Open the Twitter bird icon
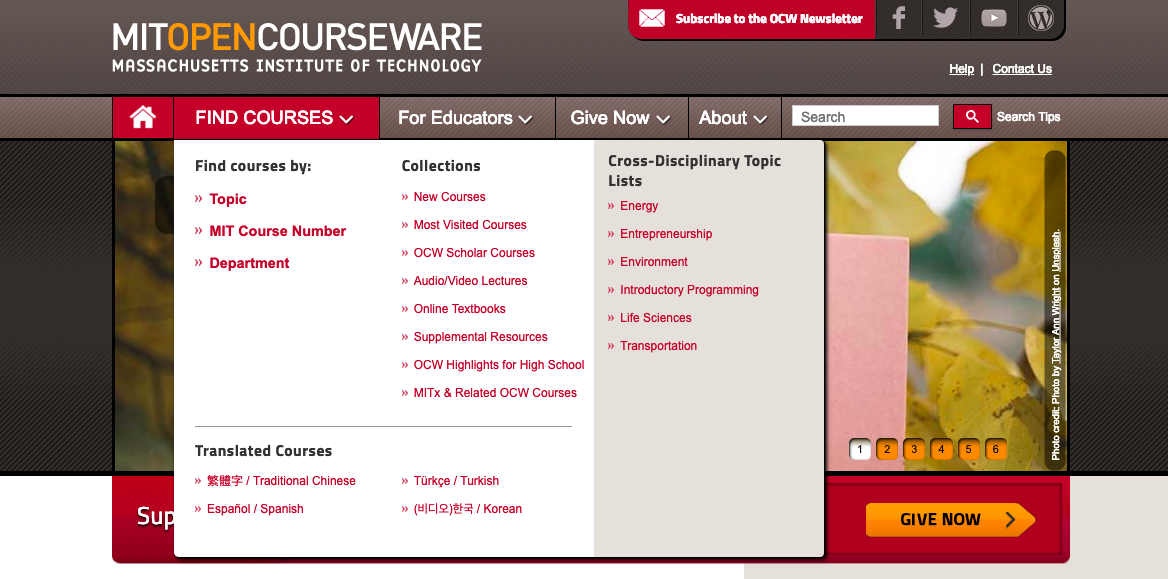The image size is (1168, 579). point(945,18)
